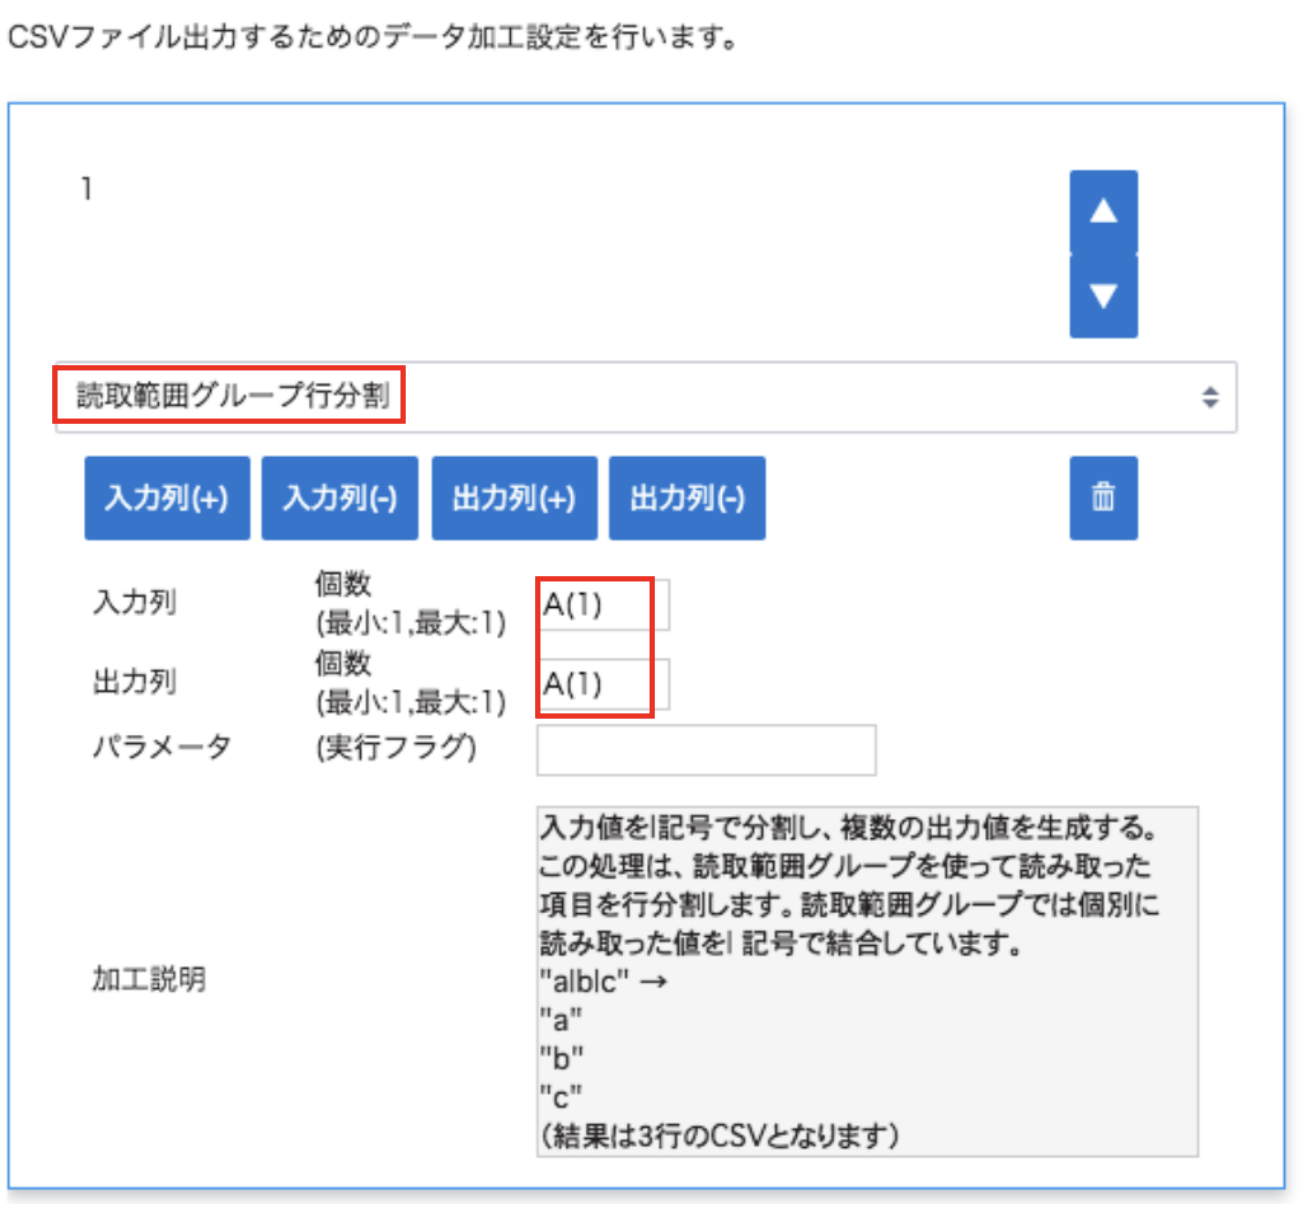Add an input column with 入力列(+)
Viewport: 1304px width, 1210px height.
[x=167, y=498]
